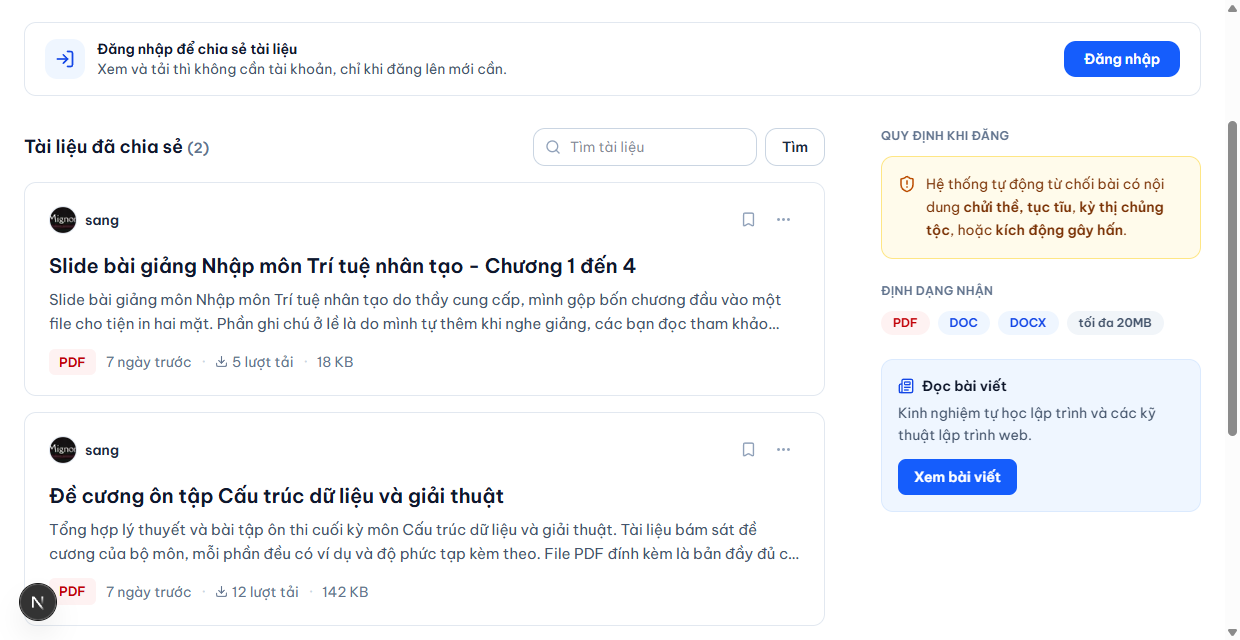Image resolution: width=1240 pixels, height=640 pixels.
Task: Click the download icon beside 12 lượt tải
Action: 222,592
